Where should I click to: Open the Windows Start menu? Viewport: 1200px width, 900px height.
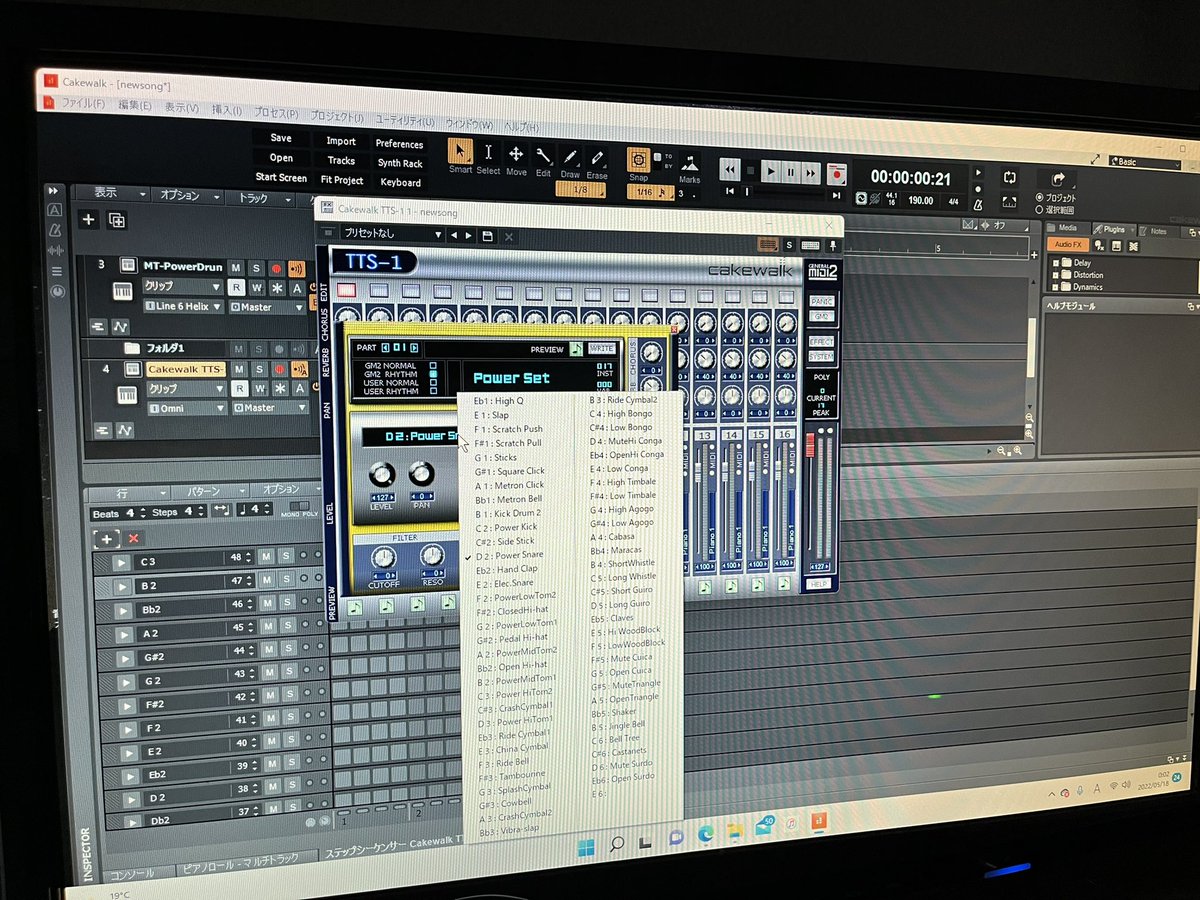click(586, 846)
